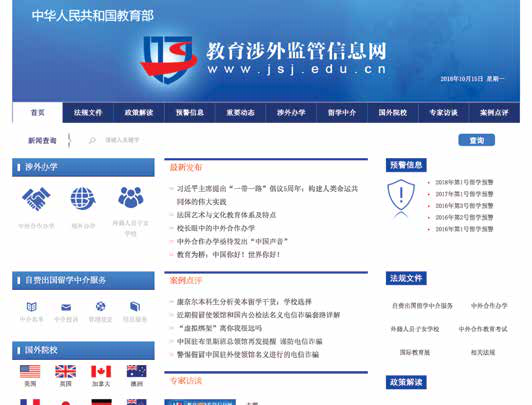Open the 法国艺术与文化教育体系及特点 article
532x405 pixels.
pyautogui.click(x=226, y=215)
